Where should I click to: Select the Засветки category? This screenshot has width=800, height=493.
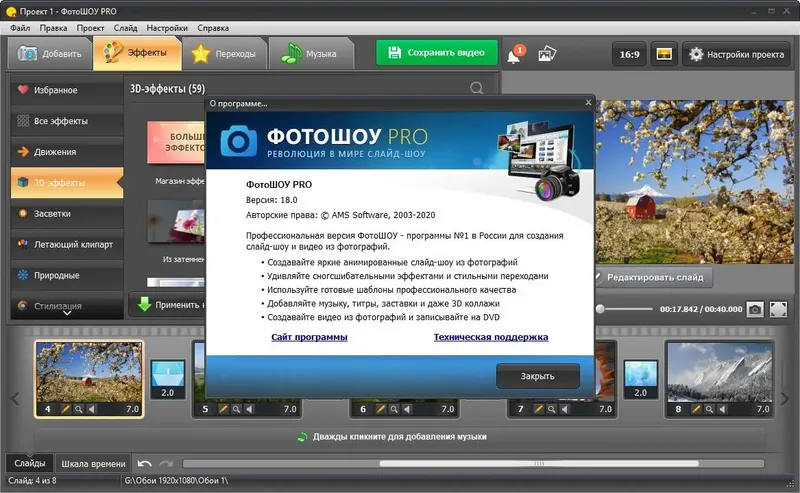67,213
